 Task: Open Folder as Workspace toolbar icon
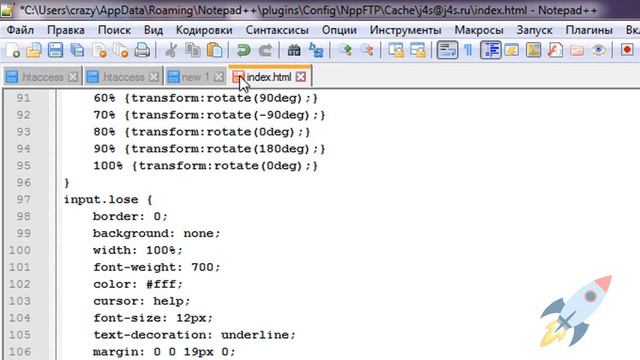point(577,50)
